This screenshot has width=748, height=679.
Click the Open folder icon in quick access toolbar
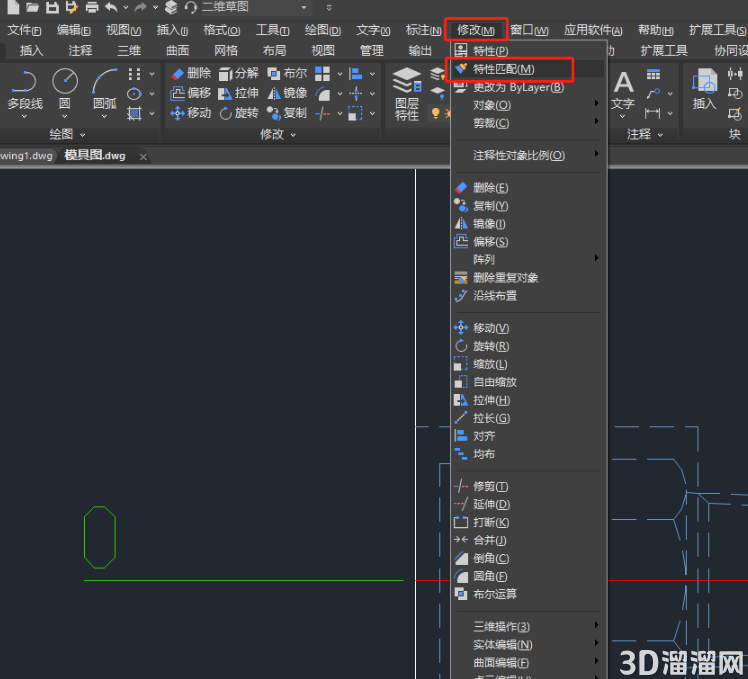(x=32, y=7)
